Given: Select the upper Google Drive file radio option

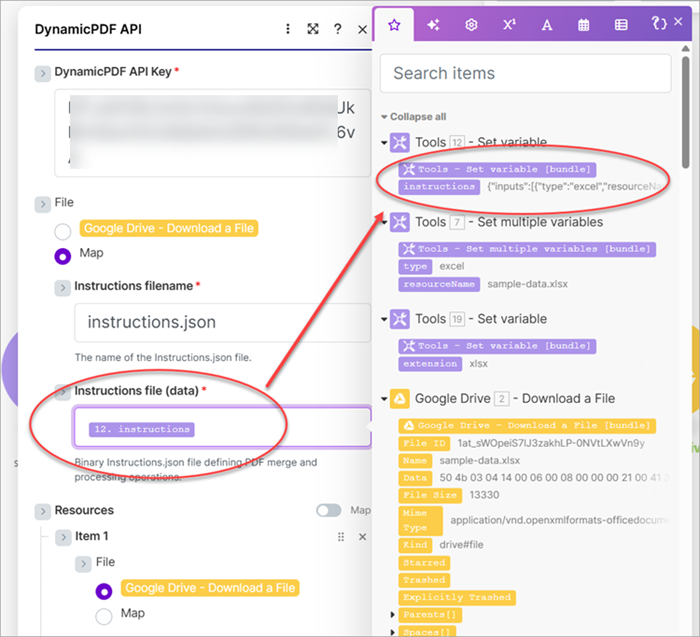Looking at the screenshot, I should tap(63, 231).
